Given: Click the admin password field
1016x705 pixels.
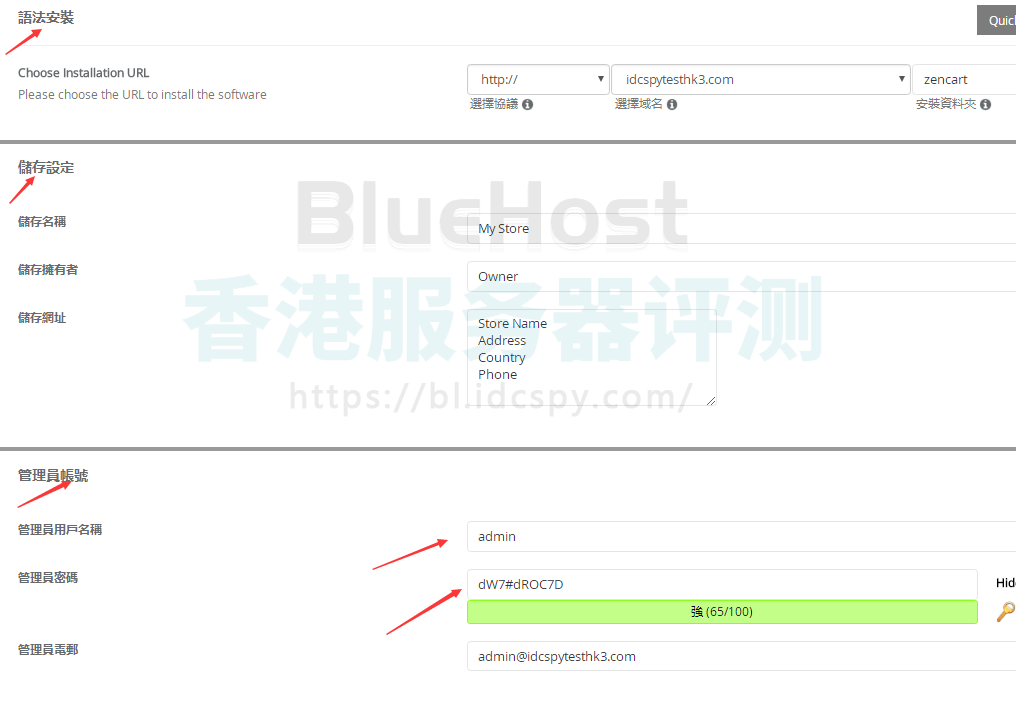Looking at the screenshot, I should pos(722,584).
